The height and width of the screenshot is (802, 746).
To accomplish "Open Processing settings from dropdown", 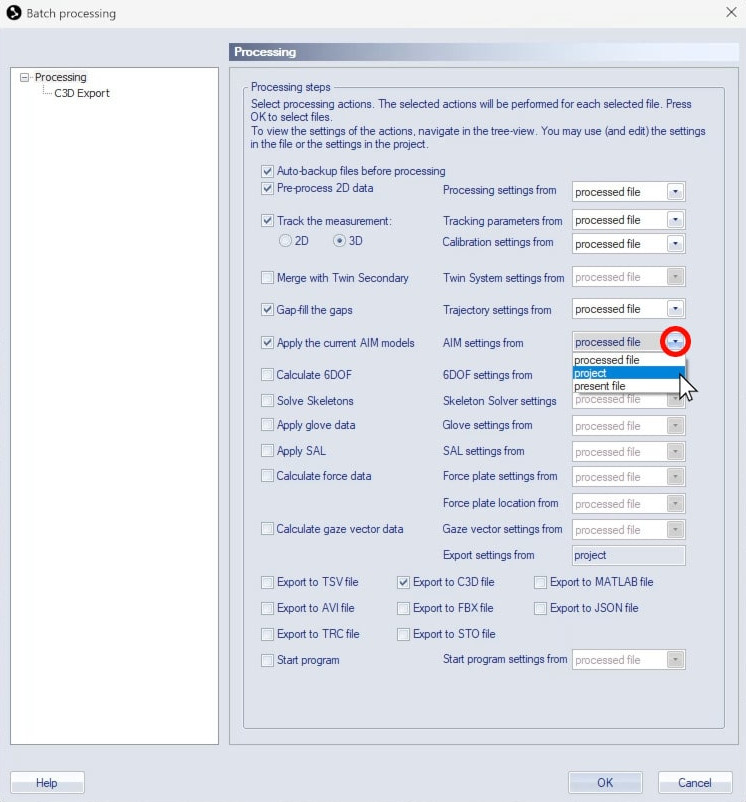I will click(675, 192).
